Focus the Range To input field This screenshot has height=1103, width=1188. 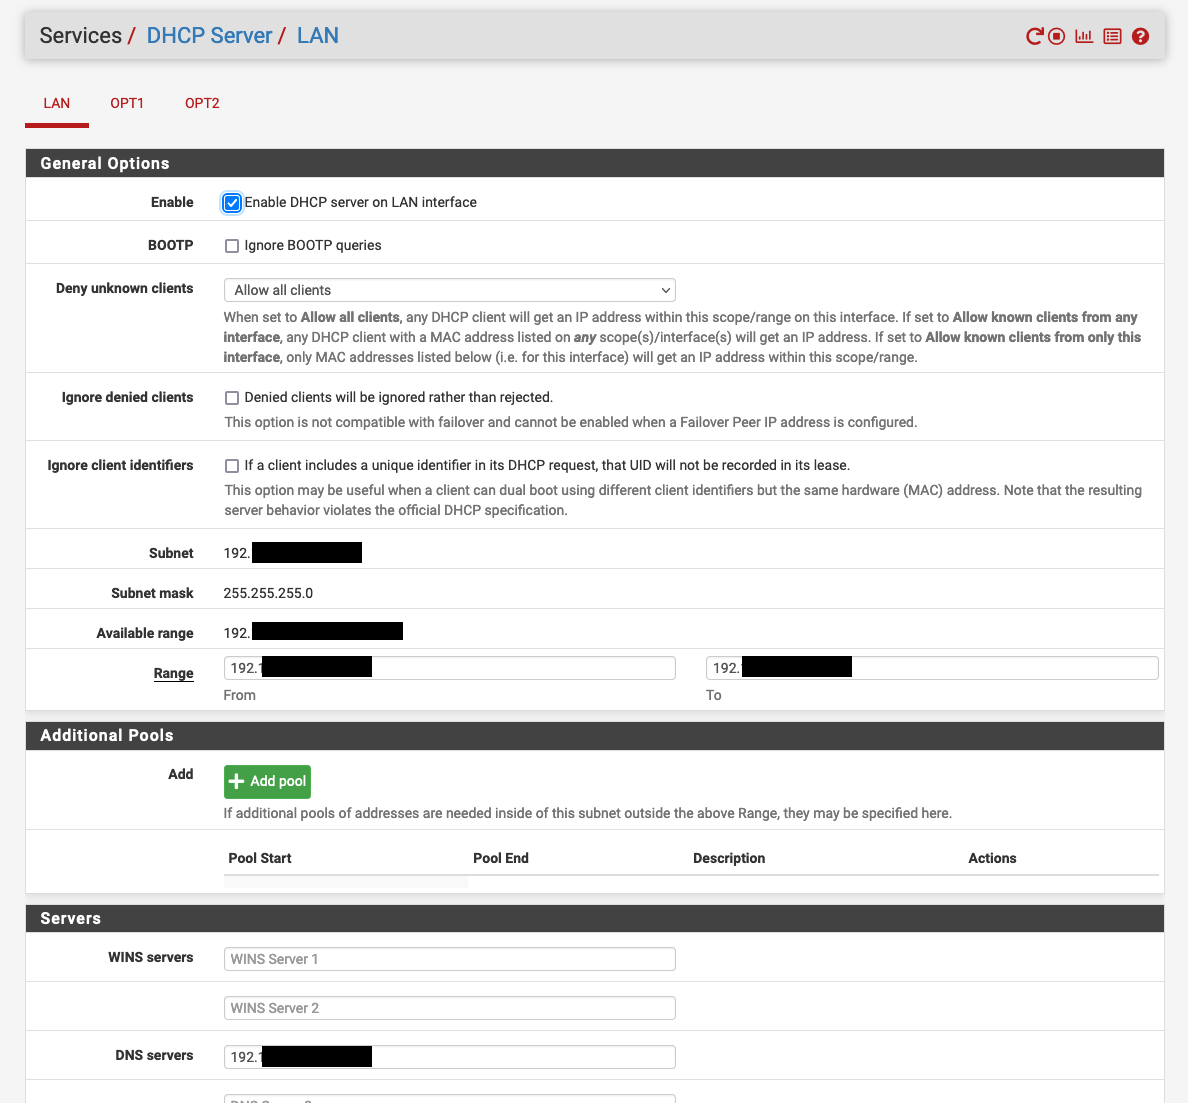932,668
